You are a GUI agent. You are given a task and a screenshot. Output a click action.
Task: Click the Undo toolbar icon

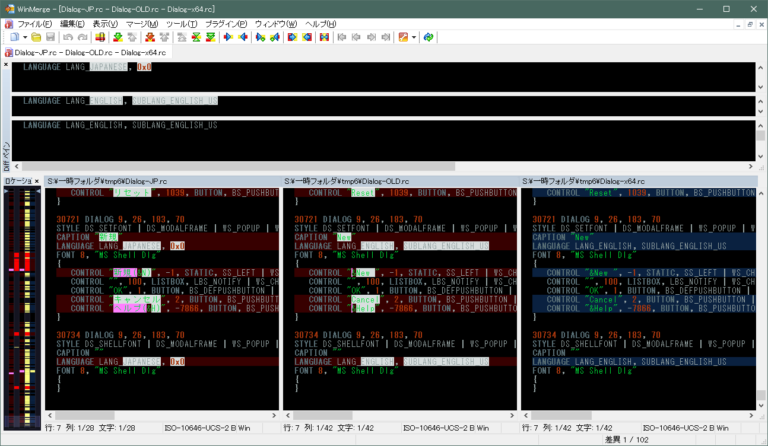[x=66, y=37]
